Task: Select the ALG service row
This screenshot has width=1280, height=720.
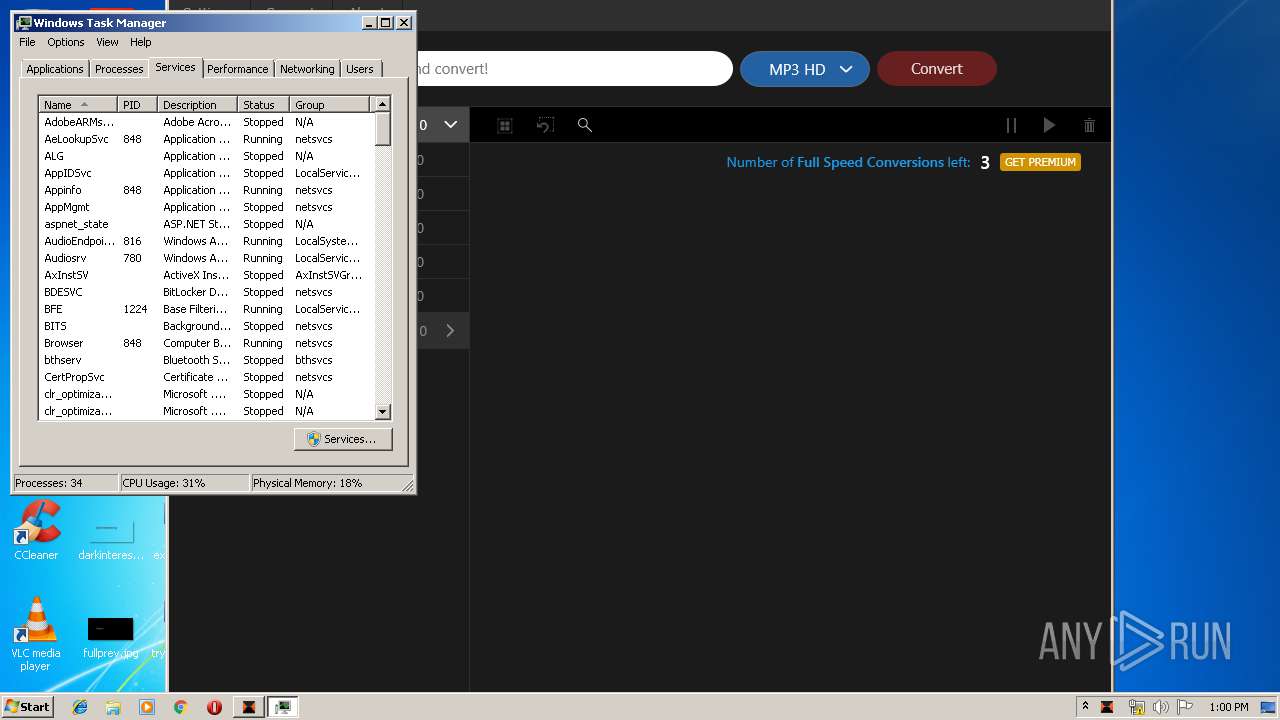Action: click(206, 156)
